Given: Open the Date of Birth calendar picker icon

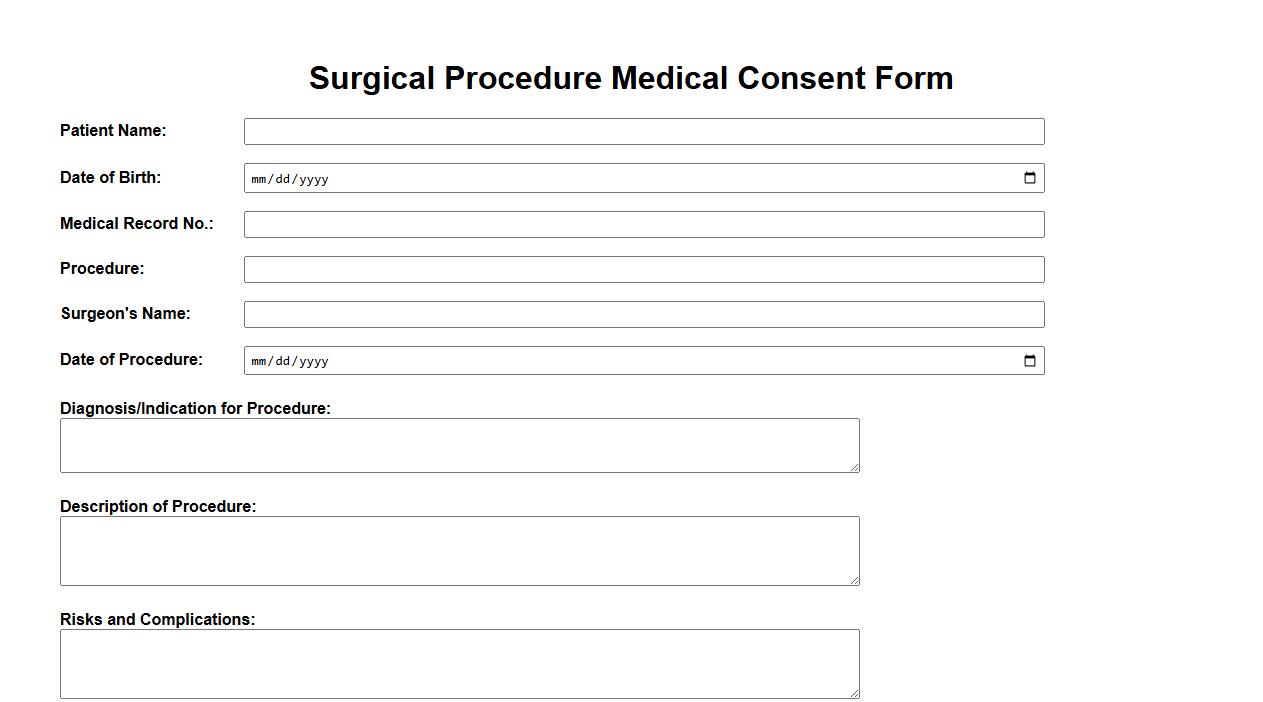Looking at the screenshot, I should 1029,178.
